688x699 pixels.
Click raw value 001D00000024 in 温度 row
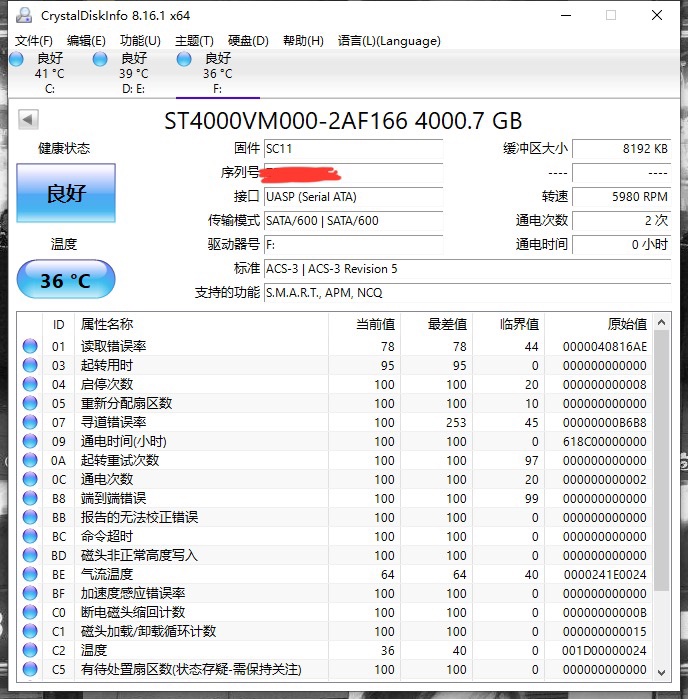(604, 650)
